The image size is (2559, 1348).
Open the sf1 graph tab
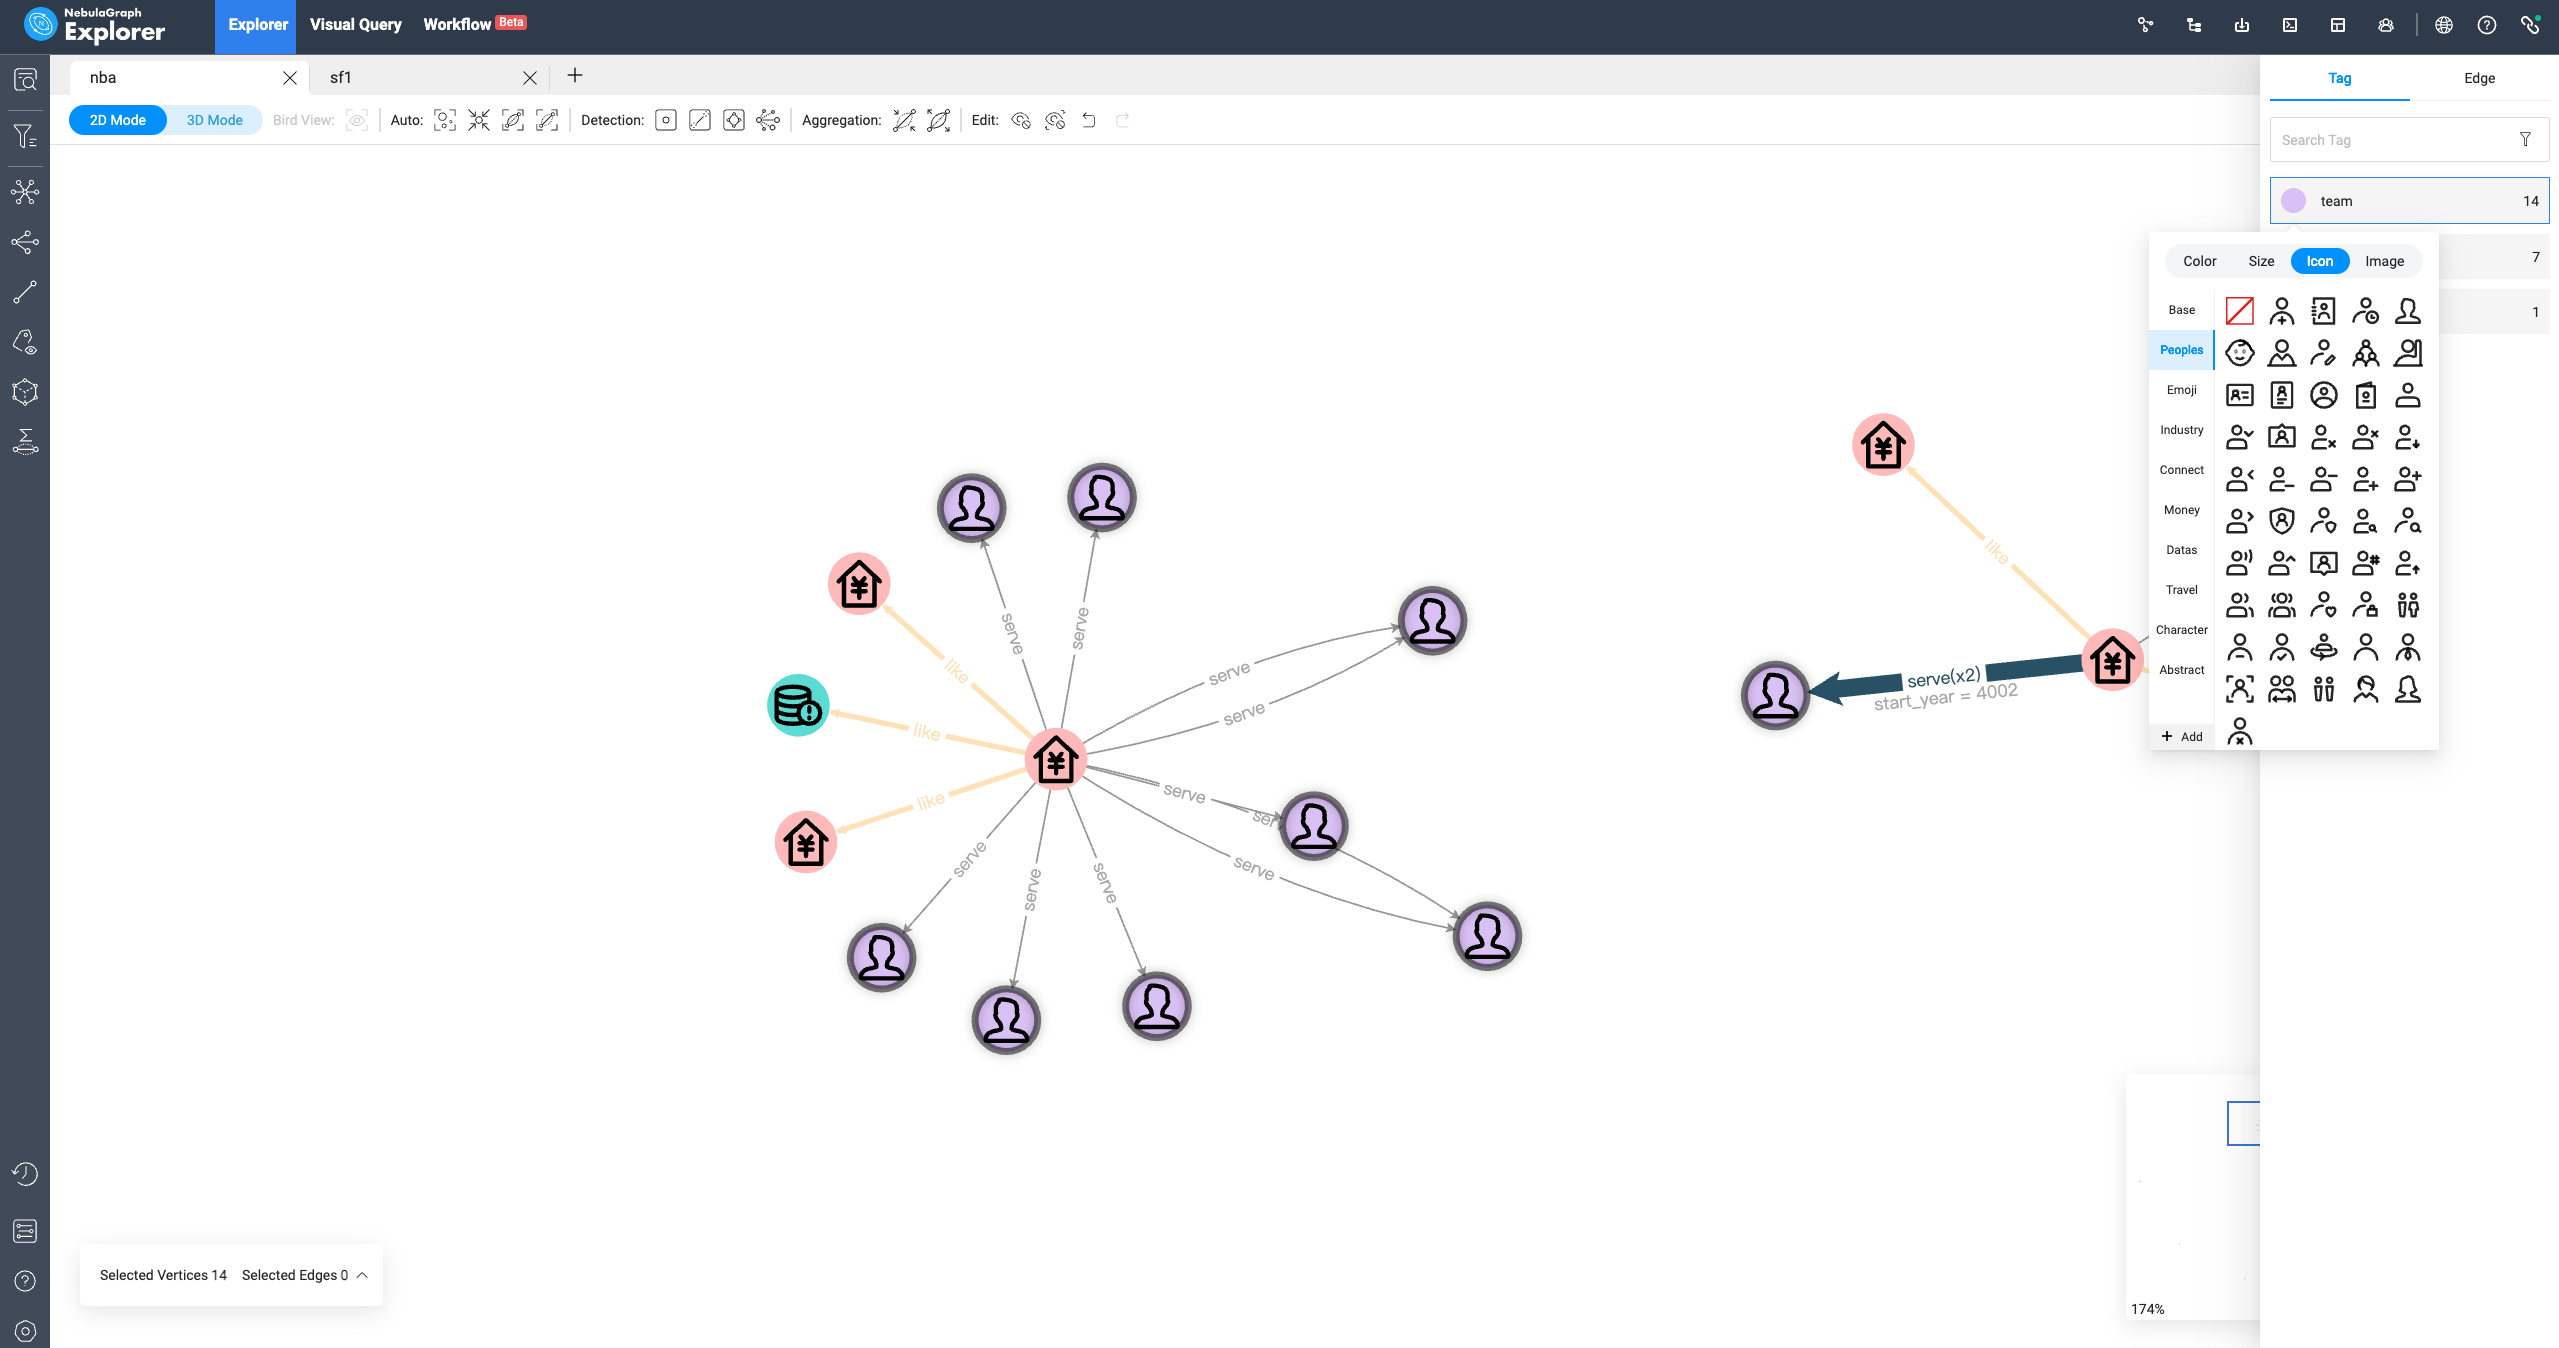340,77
